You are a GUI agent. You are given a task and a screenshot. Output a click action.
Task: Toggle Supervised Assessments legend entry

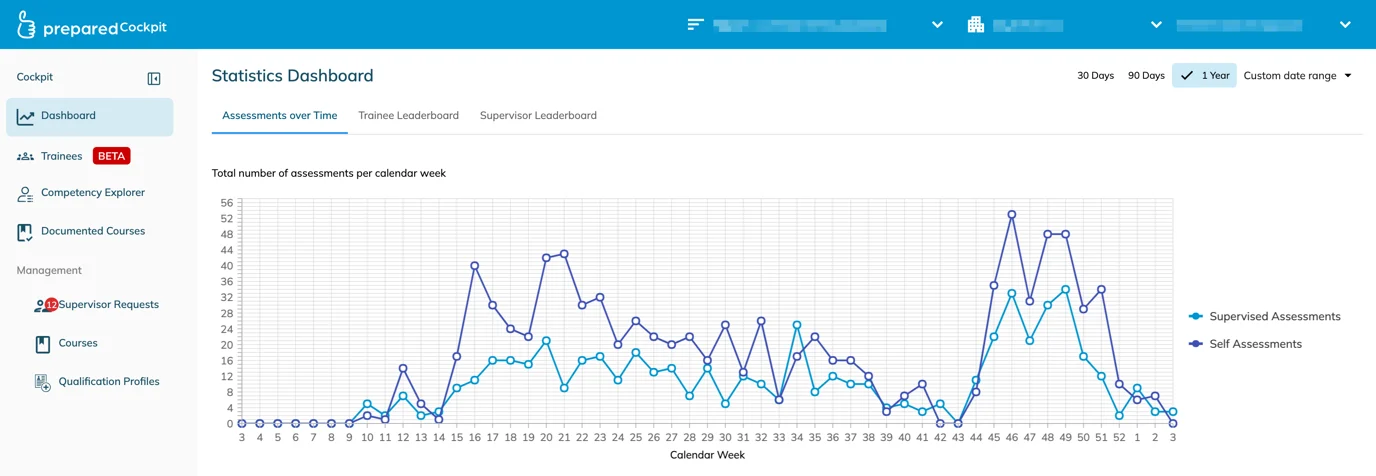pyautogui.click(x=1264, y=317)
